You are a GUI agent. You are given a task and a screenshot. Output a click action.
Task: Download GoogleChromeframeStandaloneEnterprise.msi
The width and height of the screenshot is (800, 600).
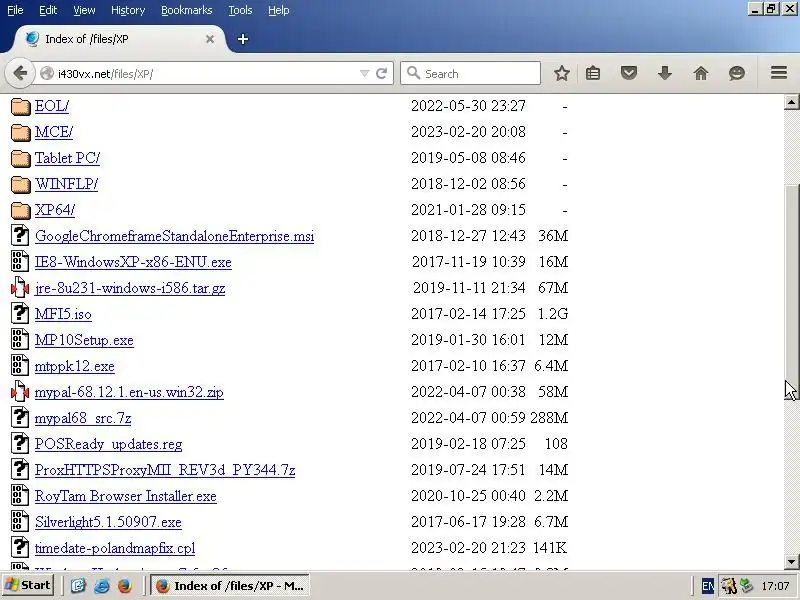coord(174,236)
